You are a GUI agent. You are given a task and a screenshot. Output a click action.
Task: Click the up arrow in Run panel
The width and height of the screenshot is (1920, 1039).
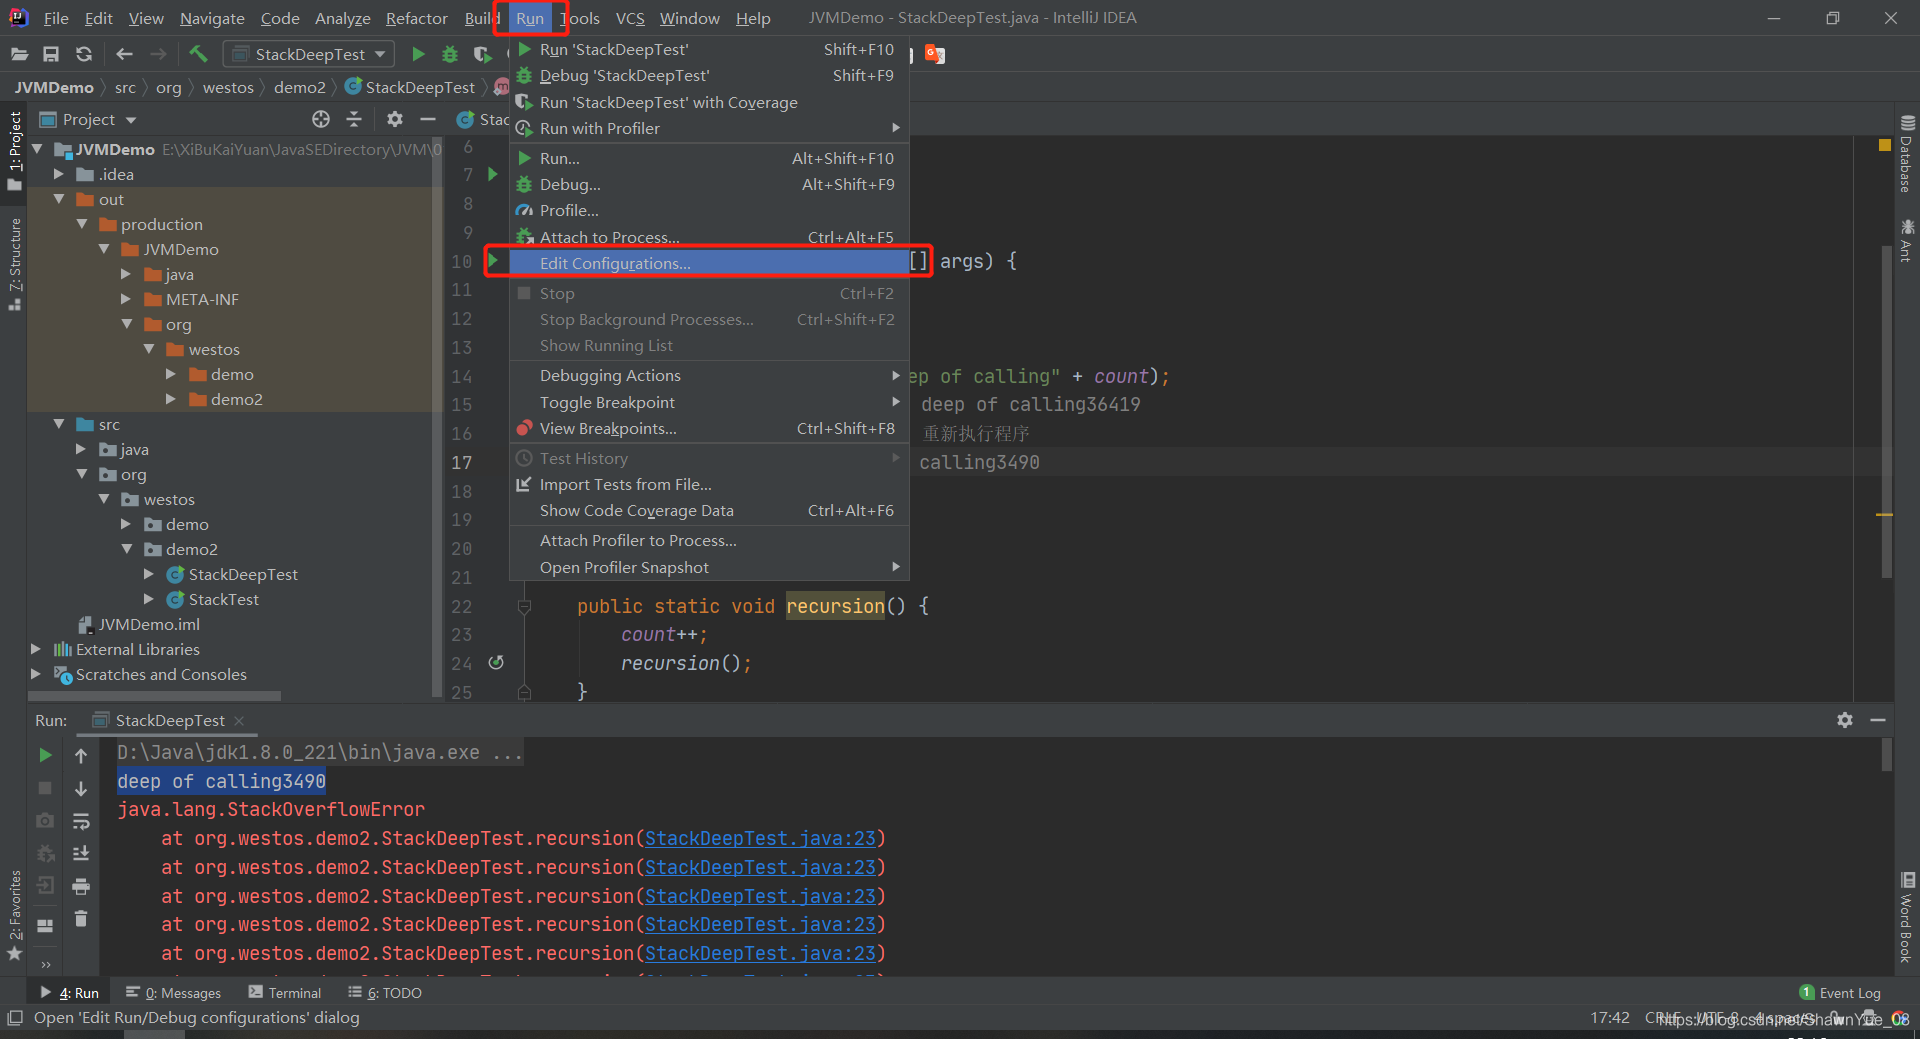81,756
